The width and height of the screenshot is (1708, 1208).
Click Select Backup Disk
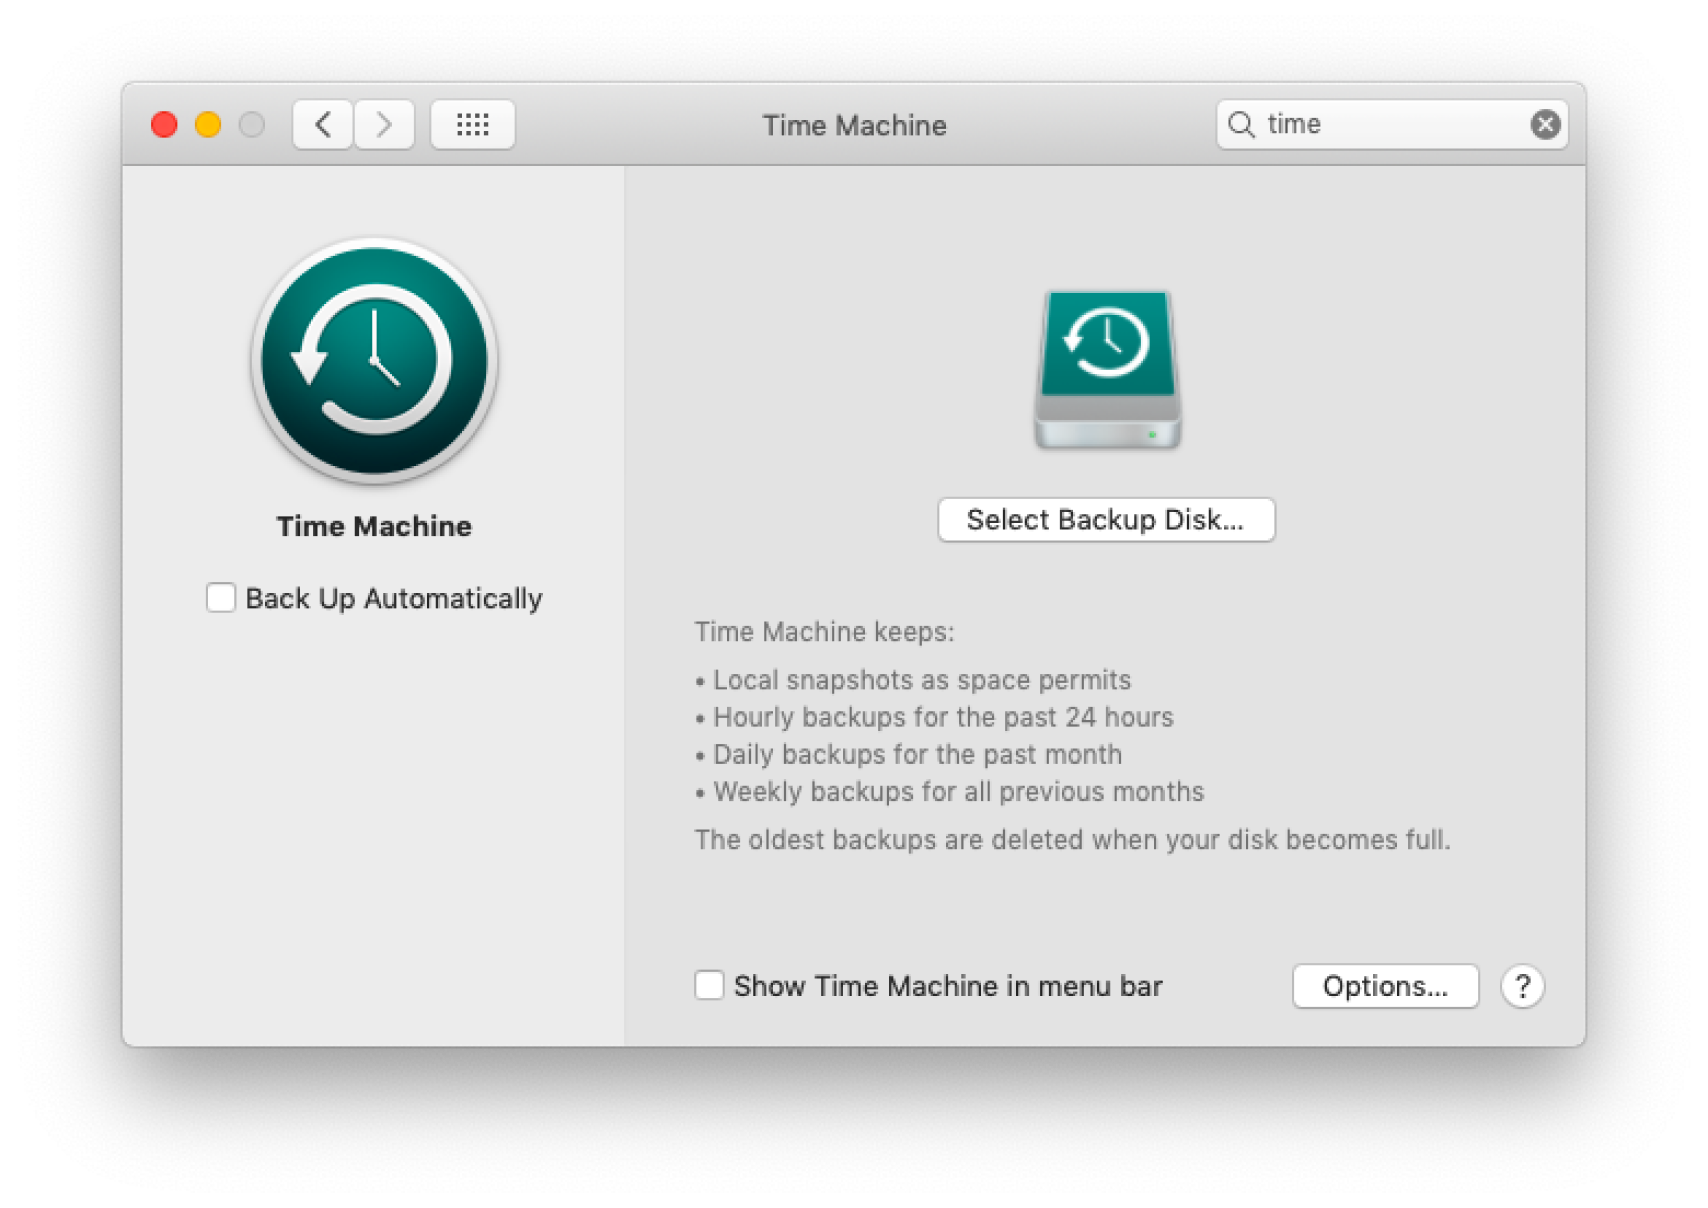pos(1106,519)
